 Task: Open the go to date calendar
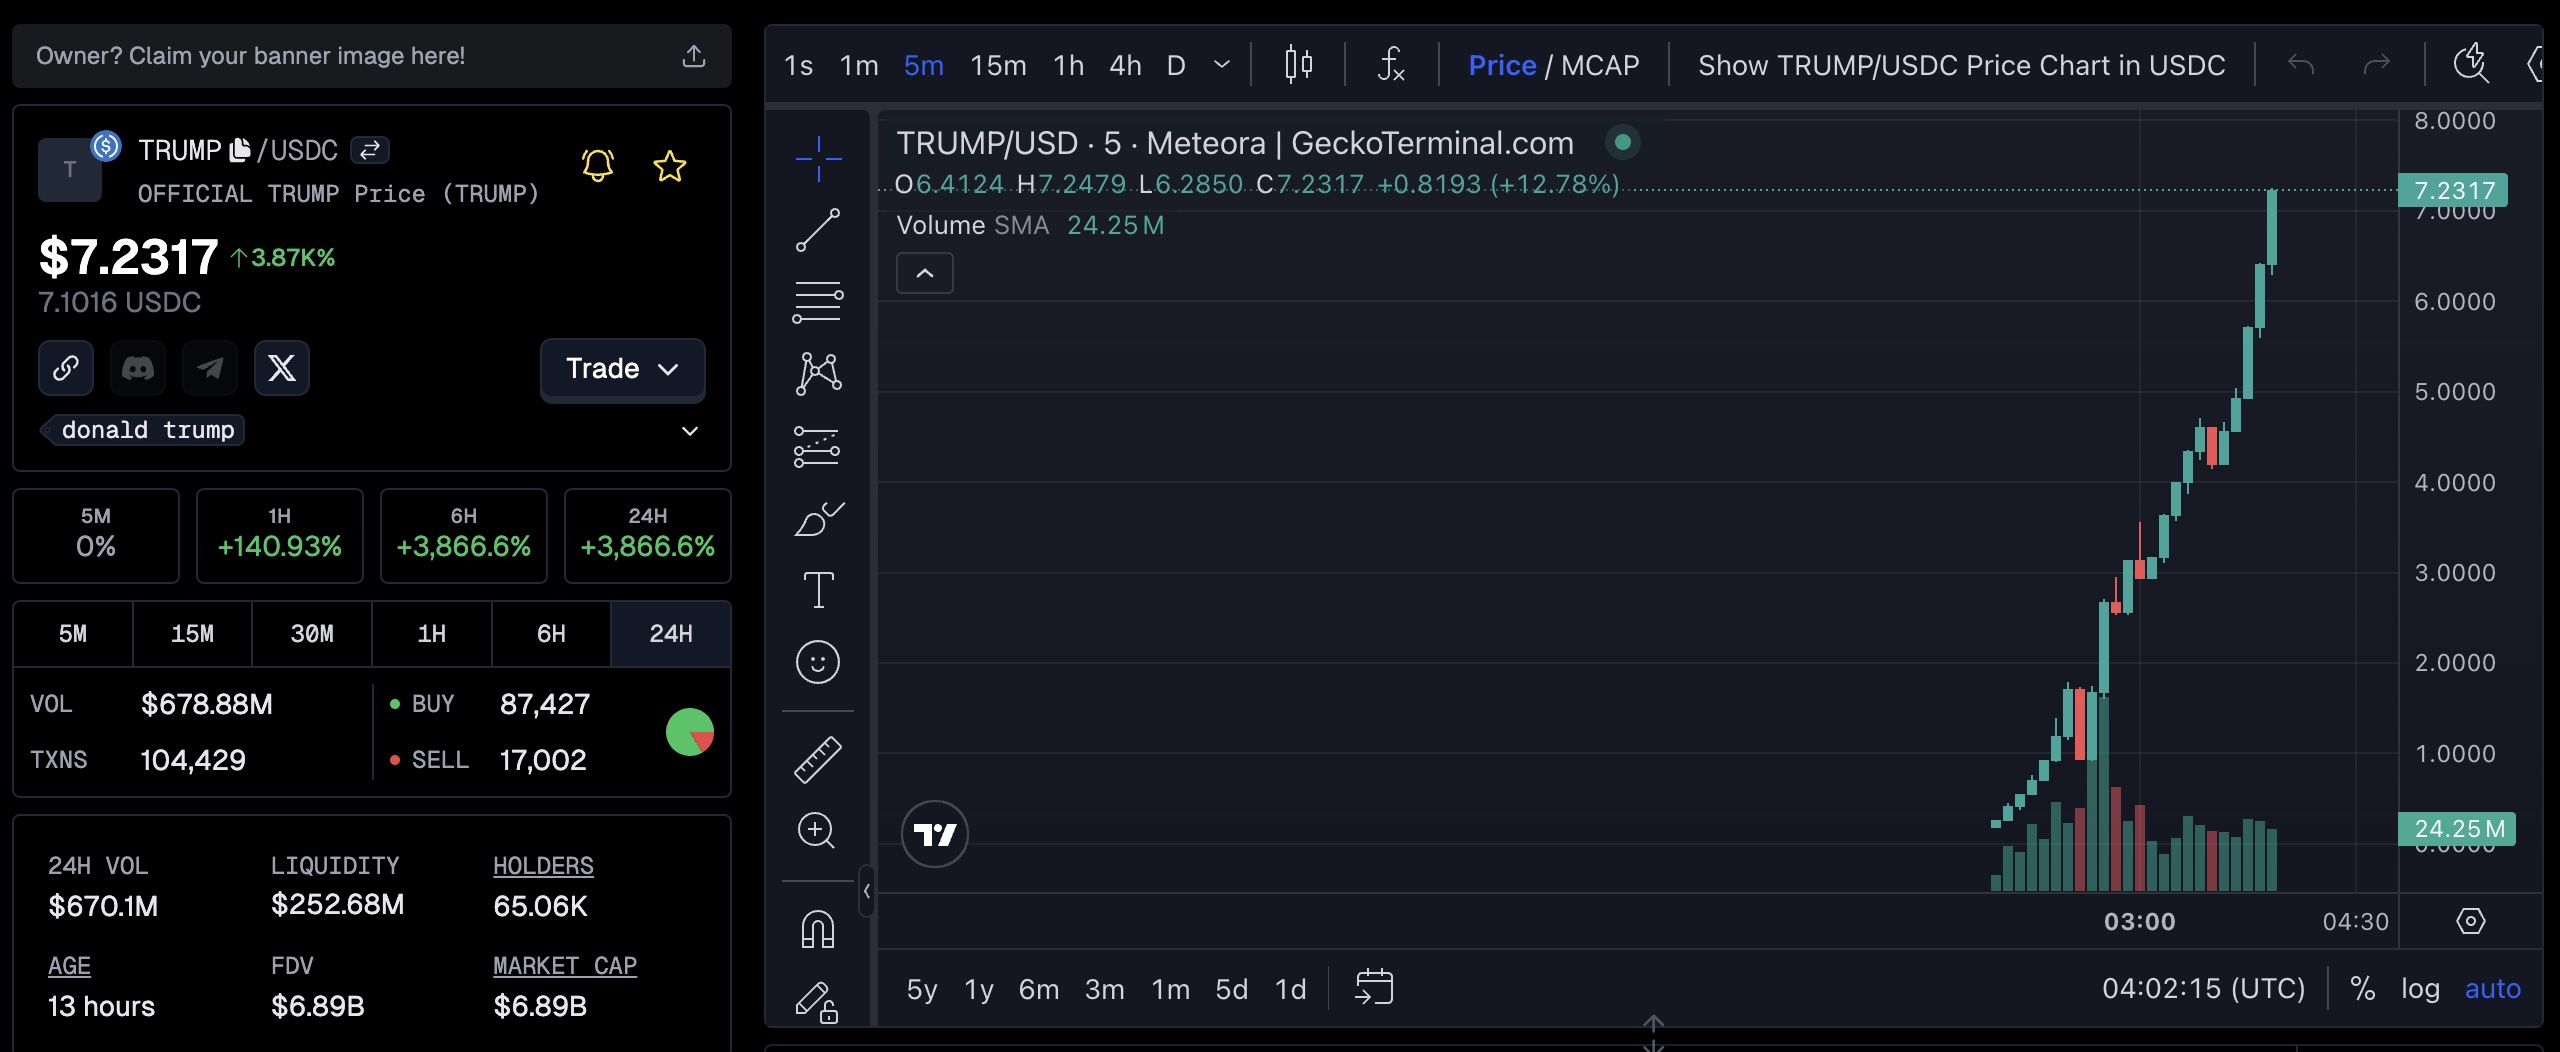[x=1374, y=987]
